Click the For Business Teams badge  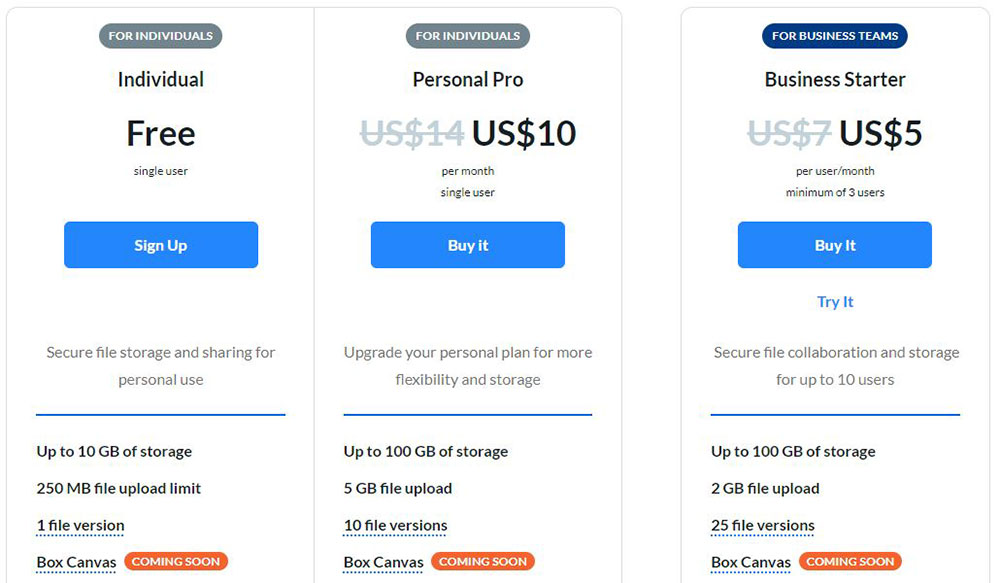pyautogui.click(x=835, y=36)
